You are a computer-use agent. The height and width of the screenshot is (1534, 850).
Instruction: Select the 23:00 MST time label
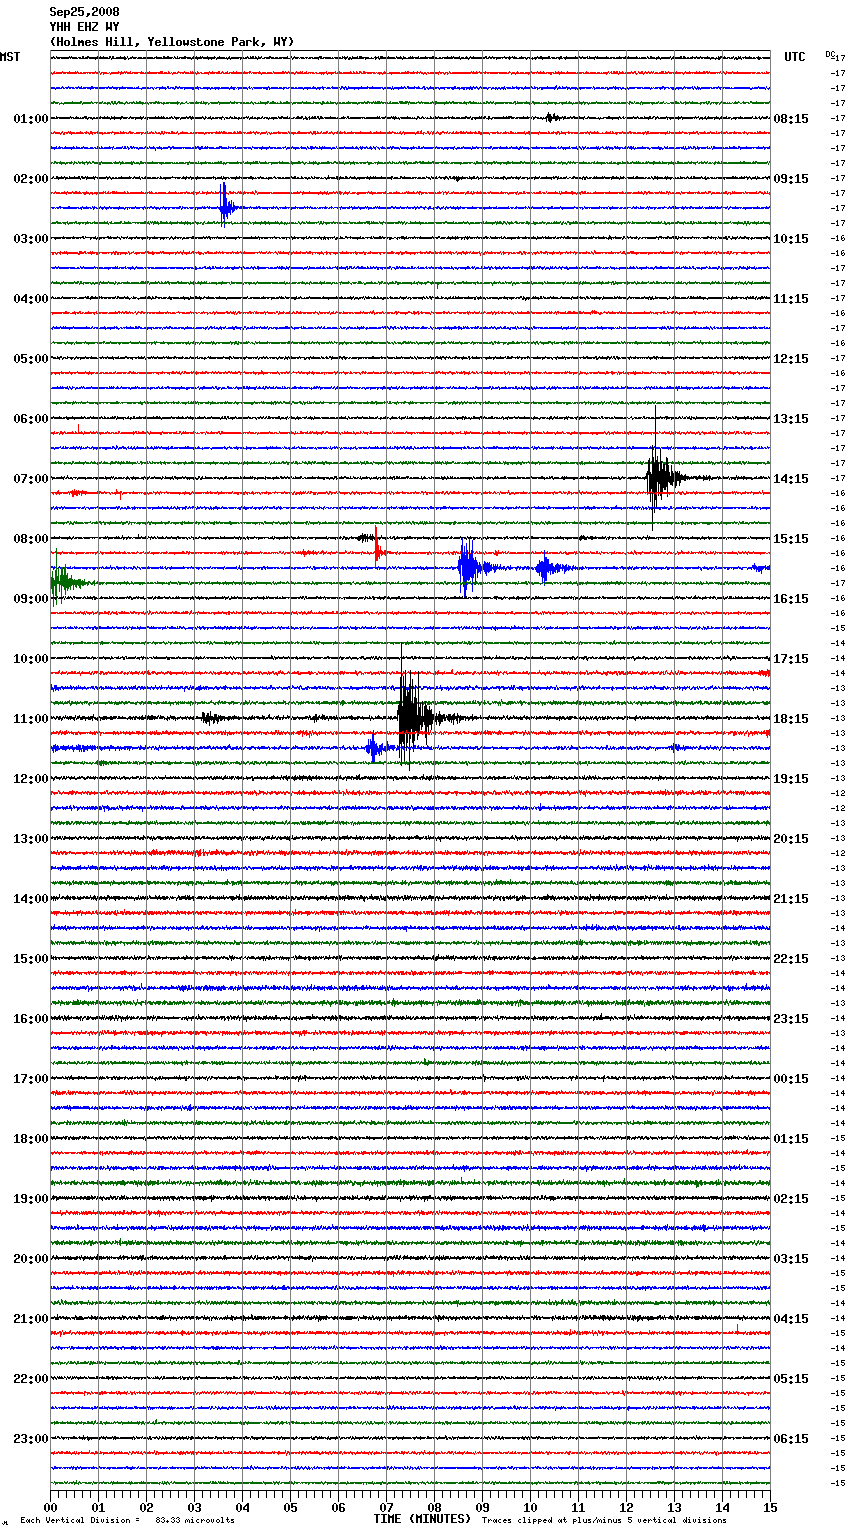coord(30,1439)
